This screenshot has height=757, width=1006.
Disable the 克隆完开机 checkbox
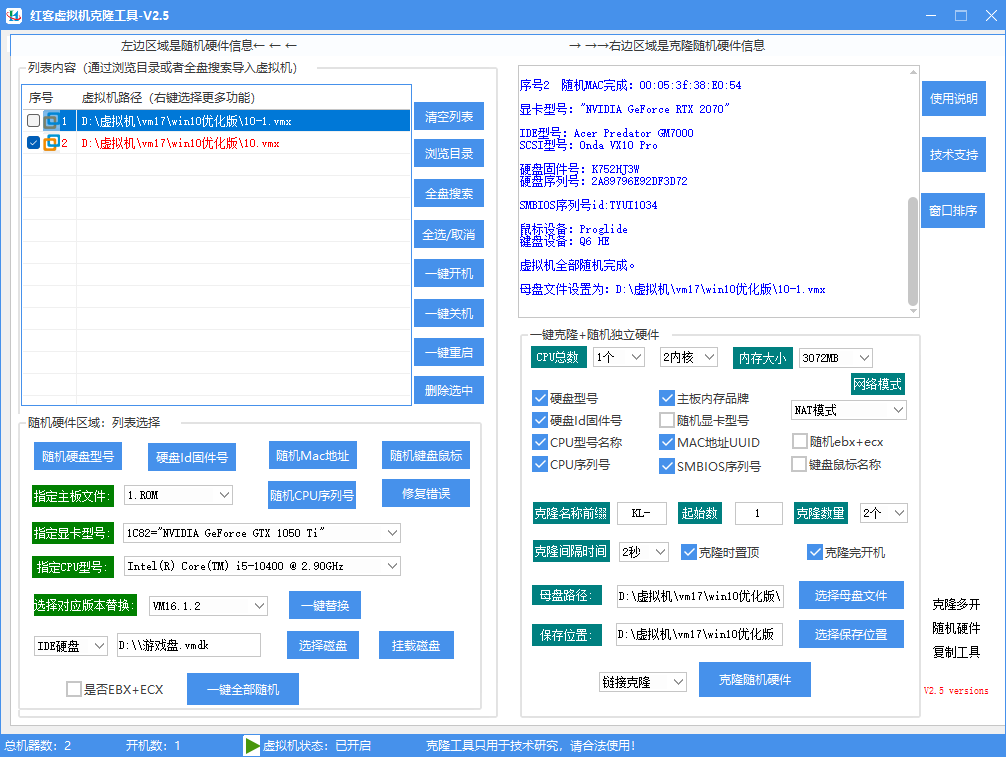click(815, 552)
